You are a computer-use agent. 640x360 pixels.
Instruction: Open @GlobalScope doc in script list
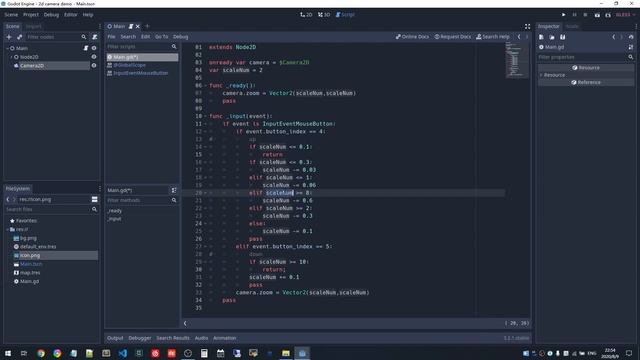(x=129, y=65)
